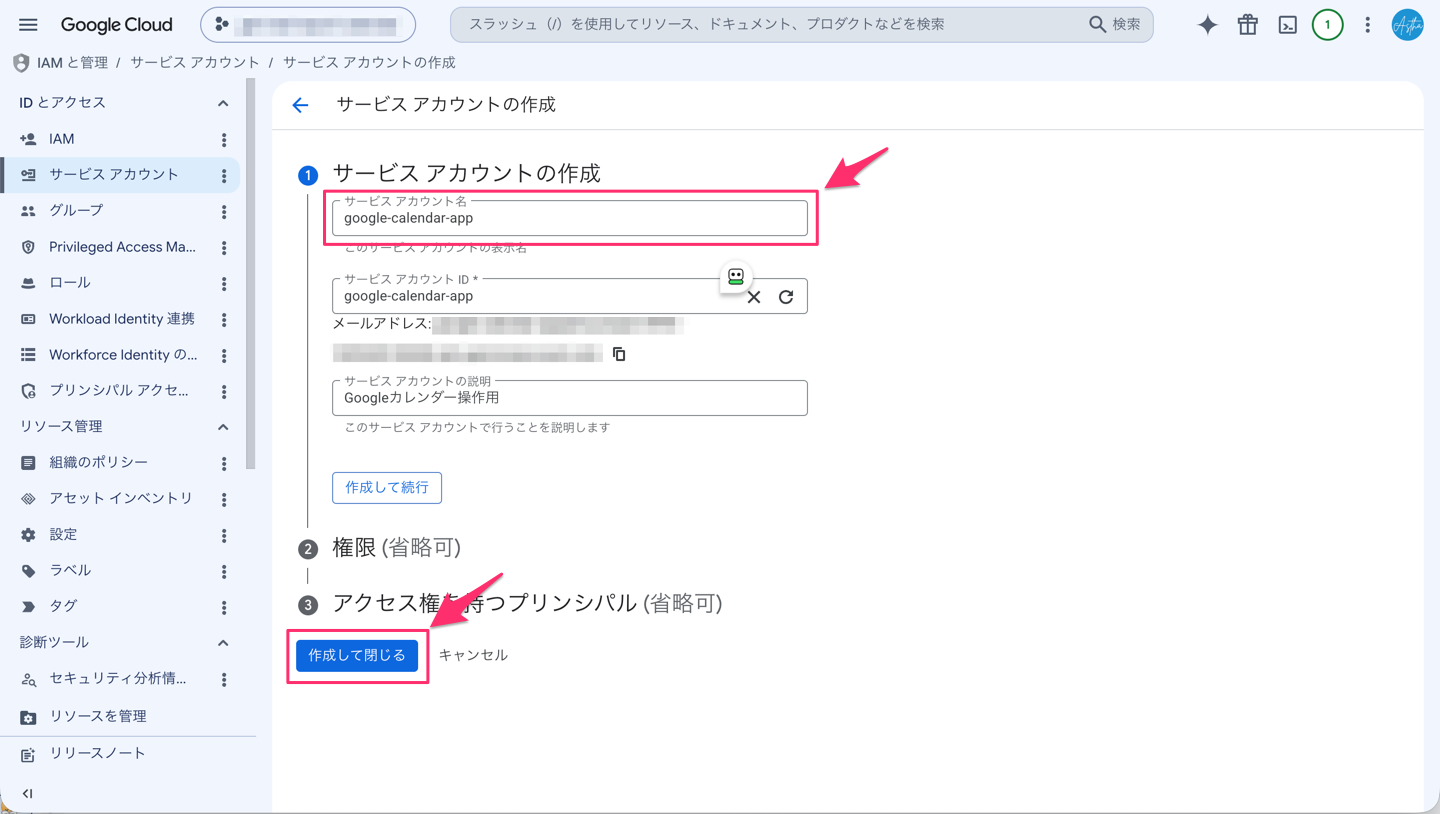This screenshot has height=814, width=1440.
Task: Open more options for Workforce Identity
Action: click(224, 356)
